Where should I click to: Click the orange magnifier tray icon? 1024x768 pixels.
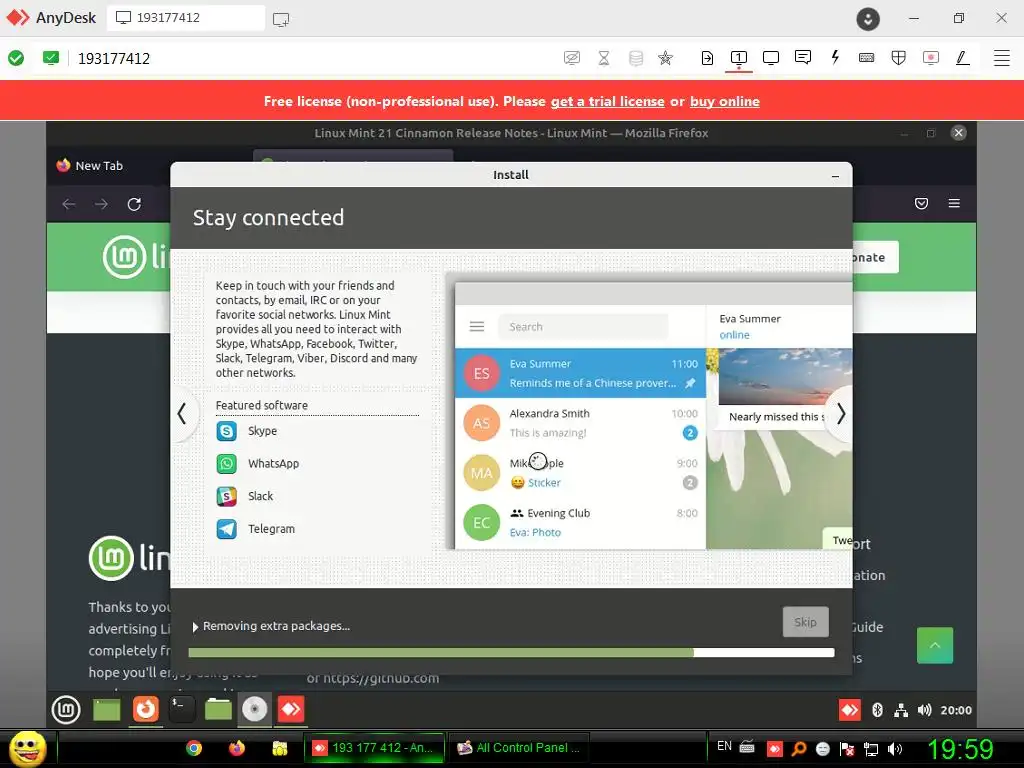[799, 749]
